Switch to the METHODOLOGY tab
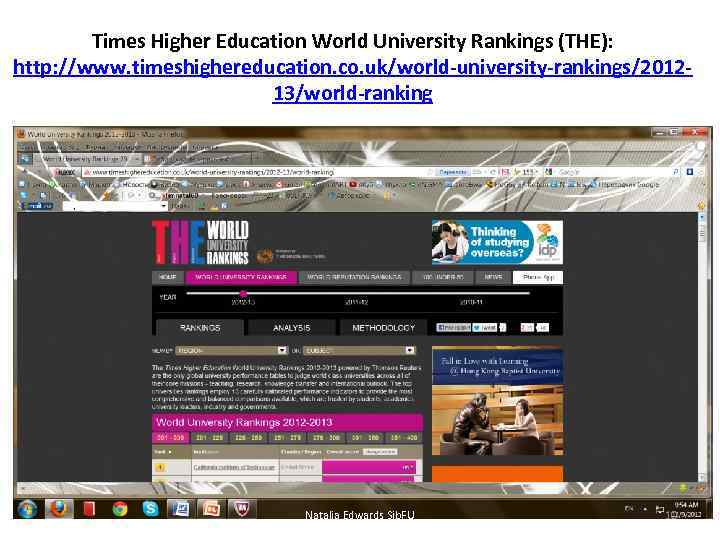The image size is (720, 540). (383, 328)
